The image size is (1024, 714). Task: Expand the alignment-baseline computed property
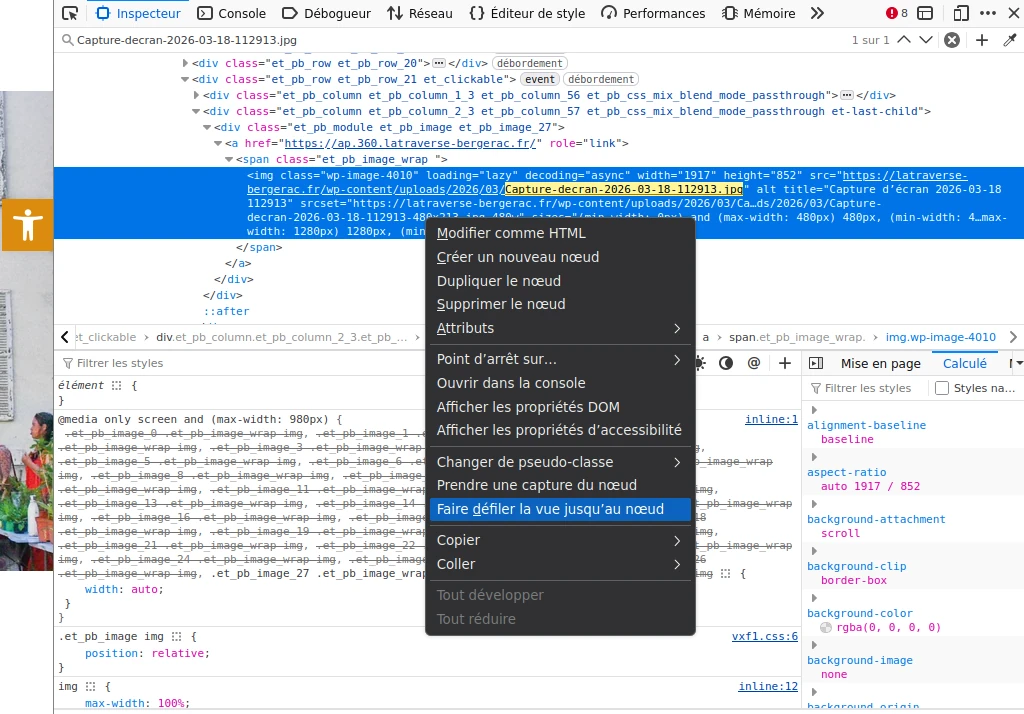pos(814,410)
